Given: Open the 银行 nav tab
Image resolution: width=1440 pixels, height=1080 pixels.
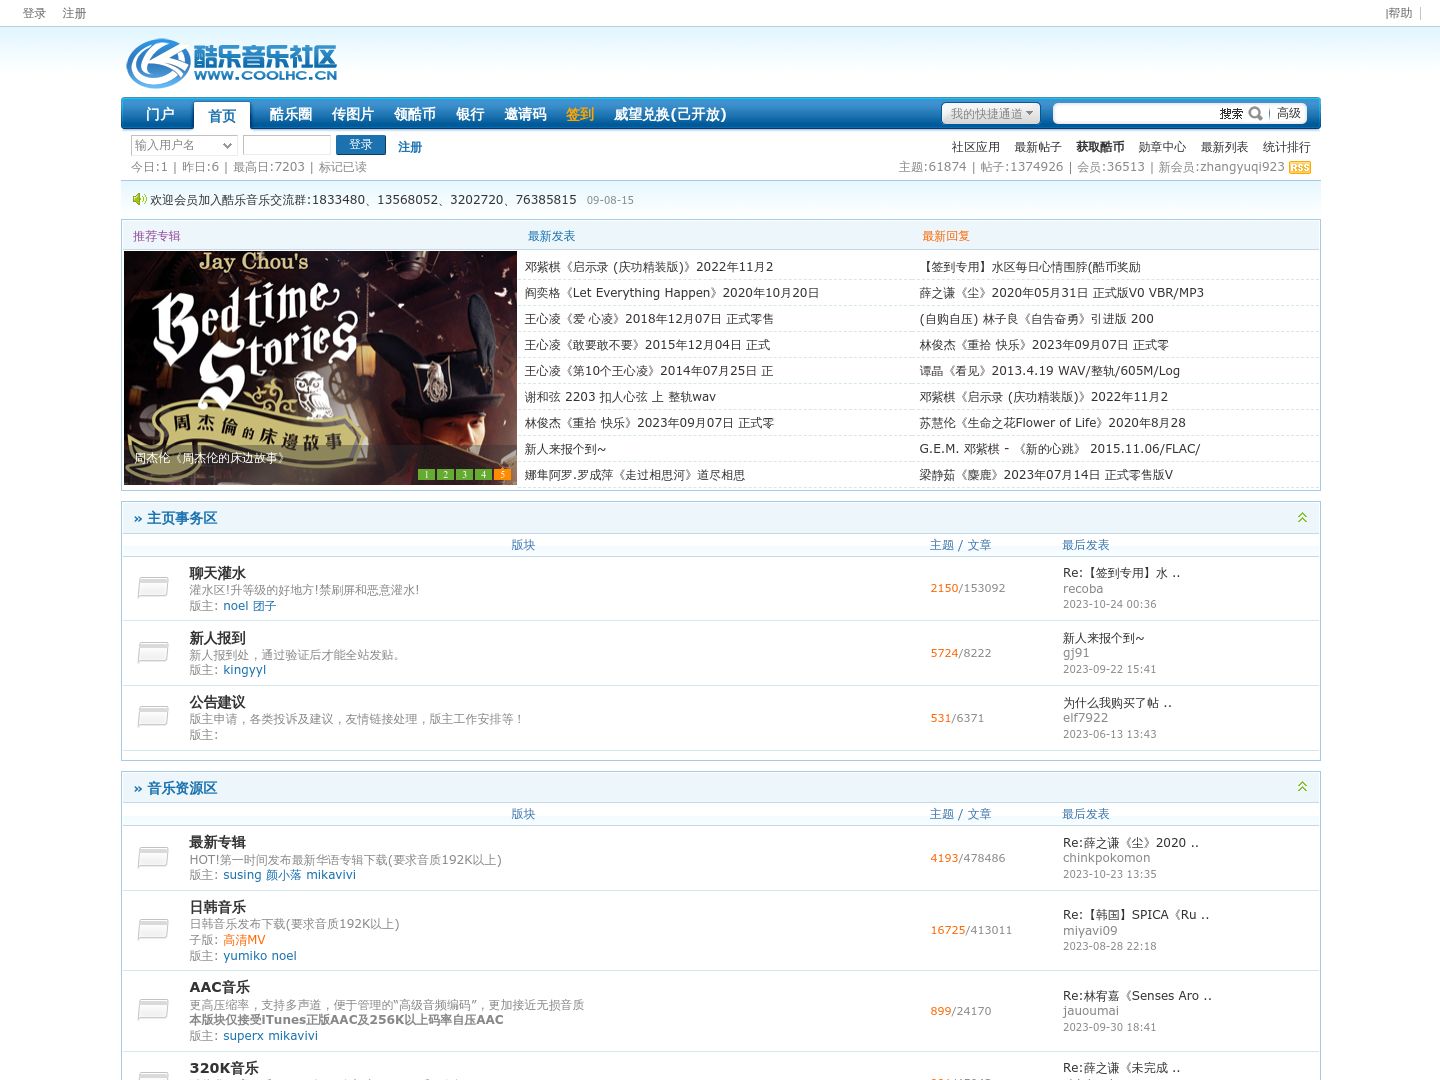Looking at the screenshot, I should [470, 114].
